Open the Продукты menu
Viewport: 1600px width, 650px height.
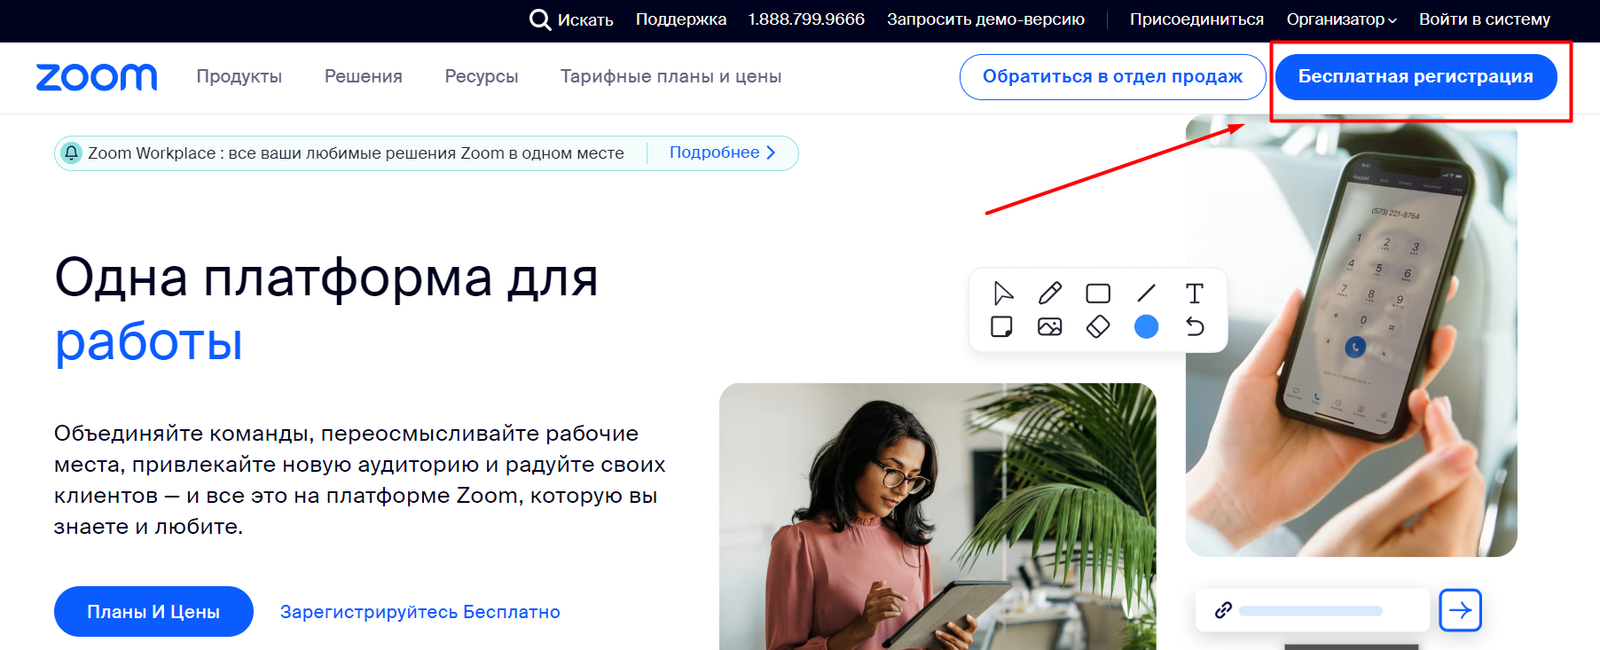[x=239, y=77]
